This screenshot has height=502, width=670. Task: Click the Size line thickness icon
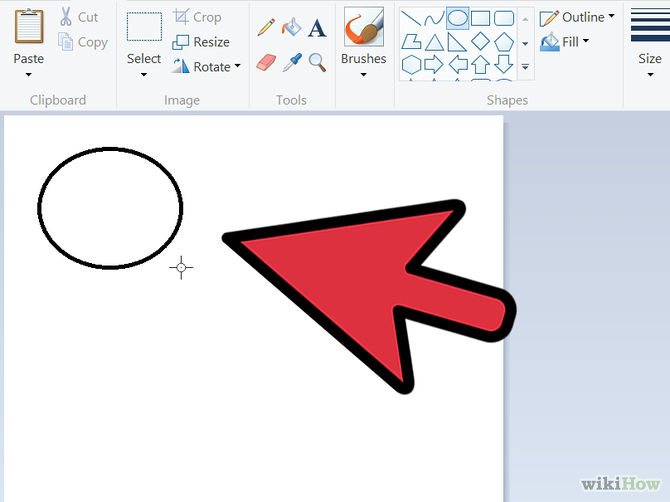click(650, 26)
